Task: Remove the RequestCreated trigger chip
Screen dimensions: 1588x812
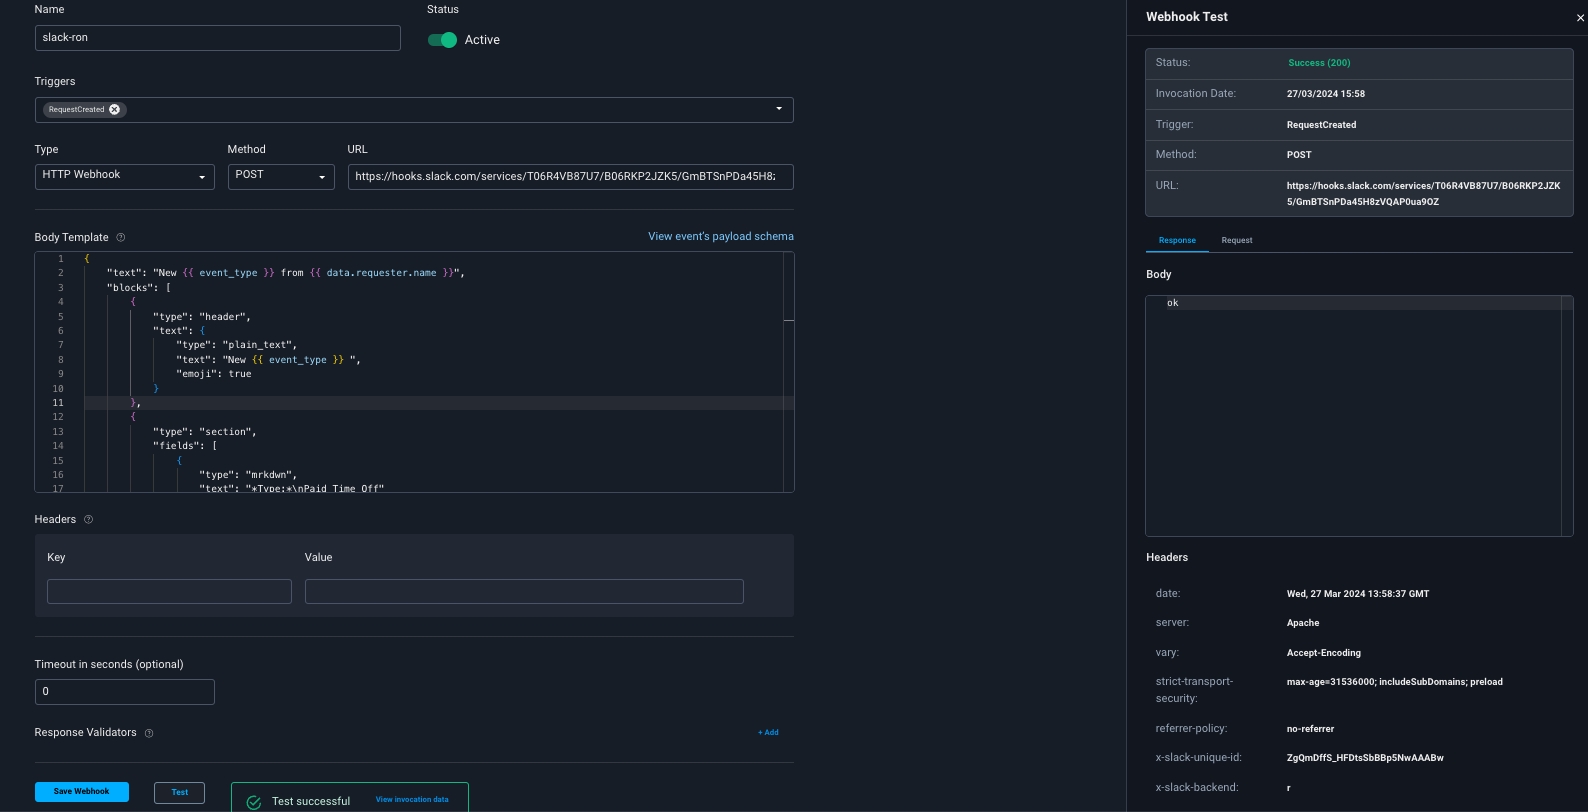Action: pyautogui.click(x=114, y=110)
